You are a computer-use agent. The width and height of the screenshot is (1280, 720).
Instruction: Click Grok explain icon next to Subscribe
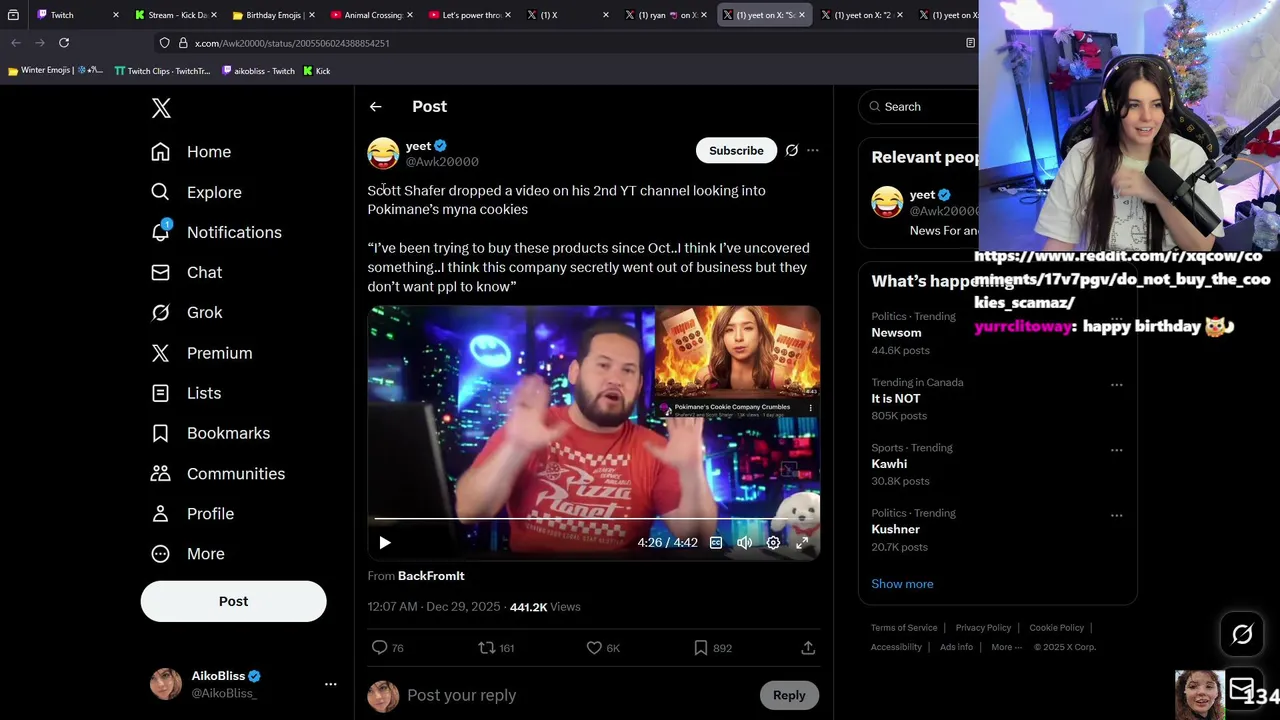[x=792, y=150]
